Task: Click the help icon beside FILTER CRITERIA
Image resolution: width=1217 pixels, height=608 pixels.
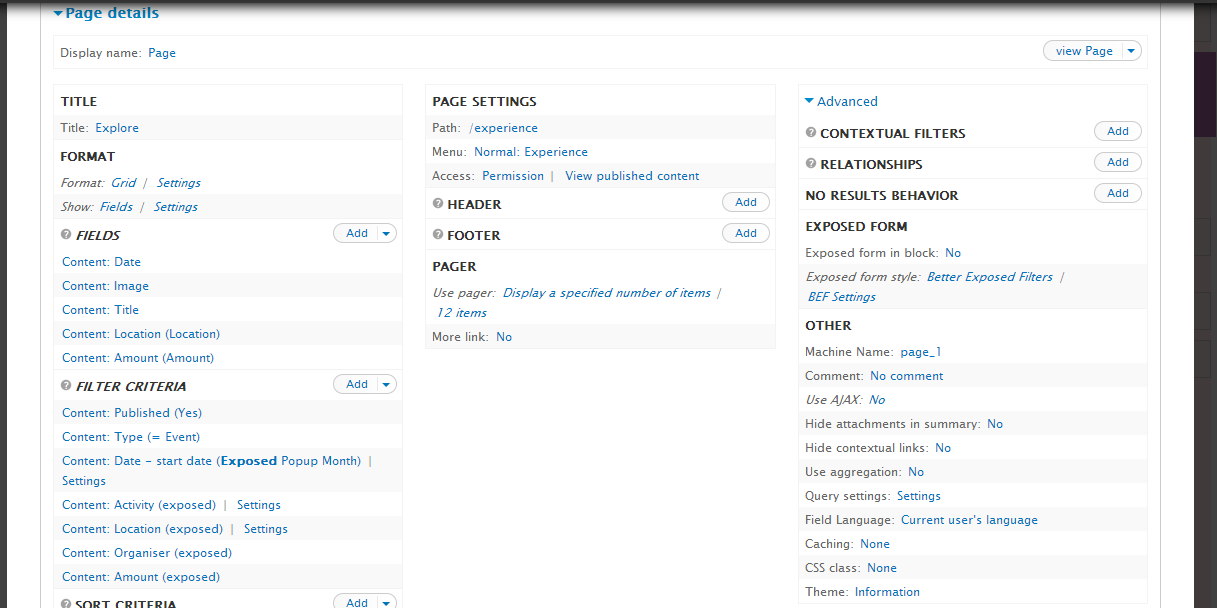Action: click(x=66, y=386)
